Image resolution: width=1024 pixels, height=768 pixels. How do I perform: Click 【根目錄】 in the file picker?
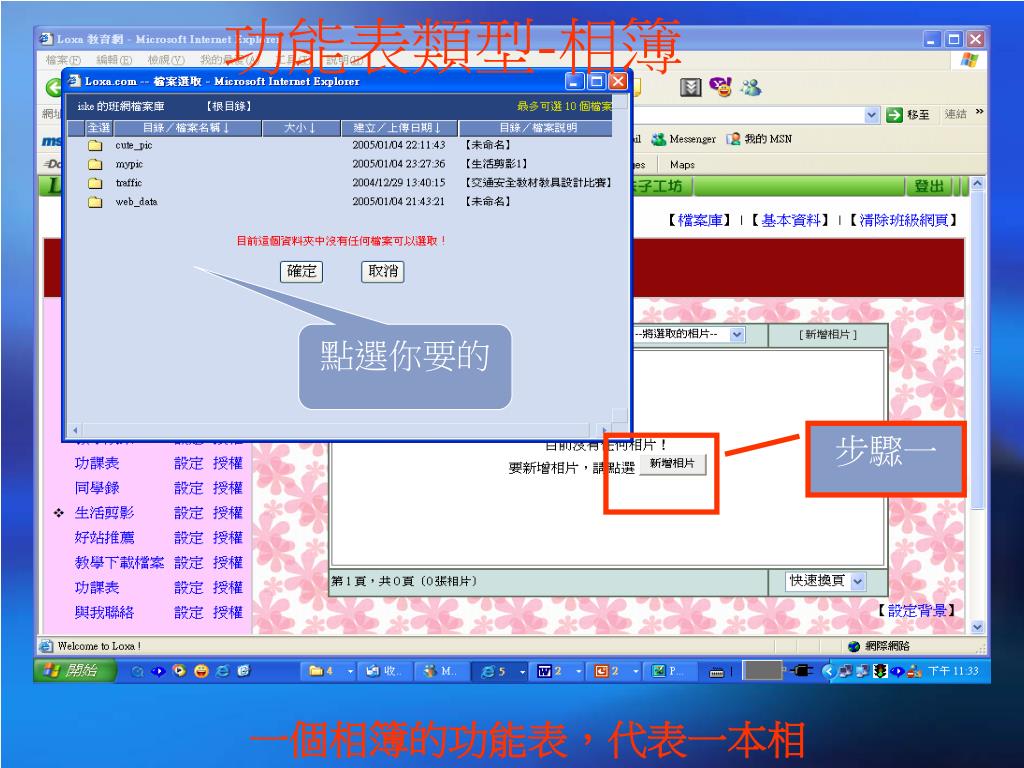(x=229, y=106)
